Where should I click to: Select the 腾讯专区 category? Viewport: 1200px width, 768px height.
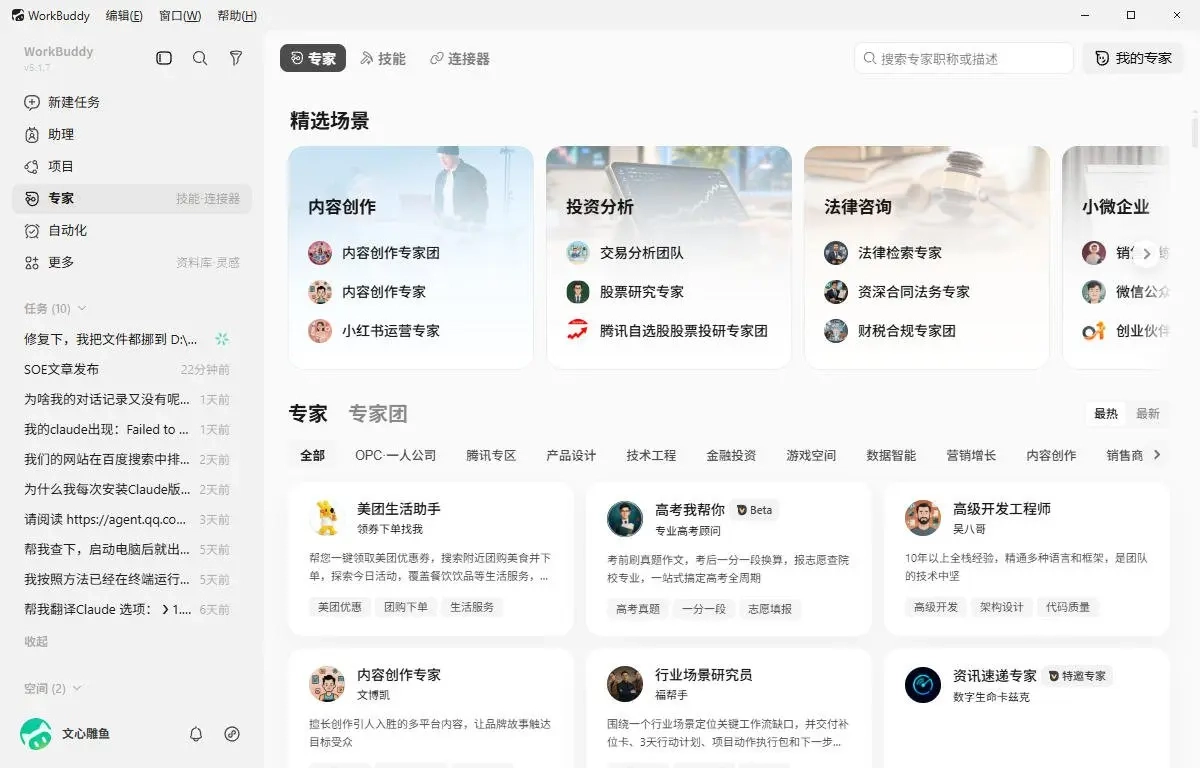(x=491, y=455)
